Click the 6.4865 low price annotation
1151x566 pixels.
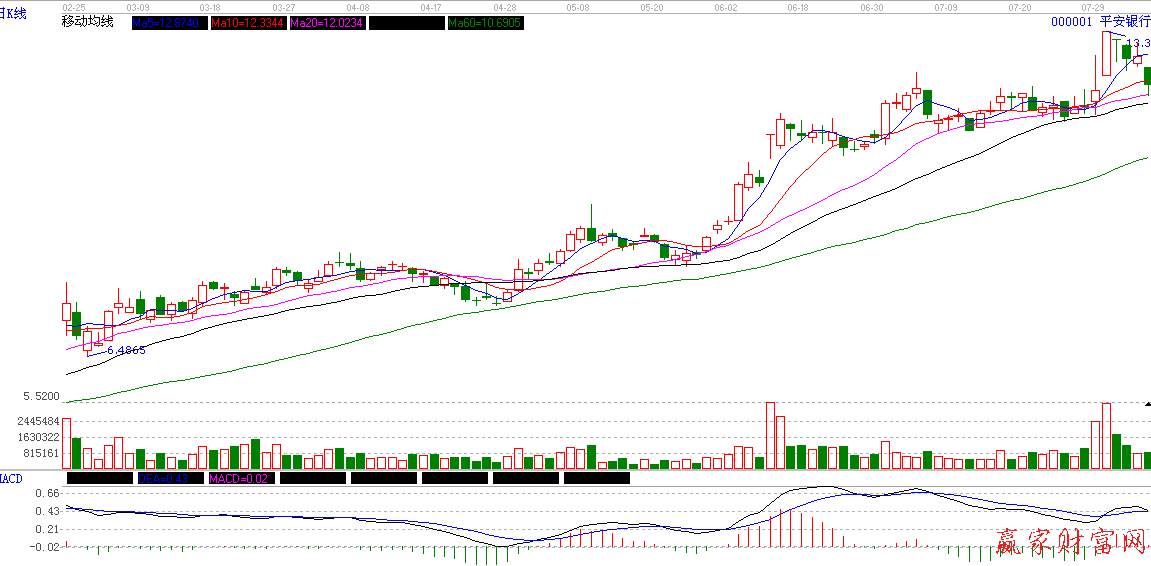pyautogui.click(x=126, y=350)
